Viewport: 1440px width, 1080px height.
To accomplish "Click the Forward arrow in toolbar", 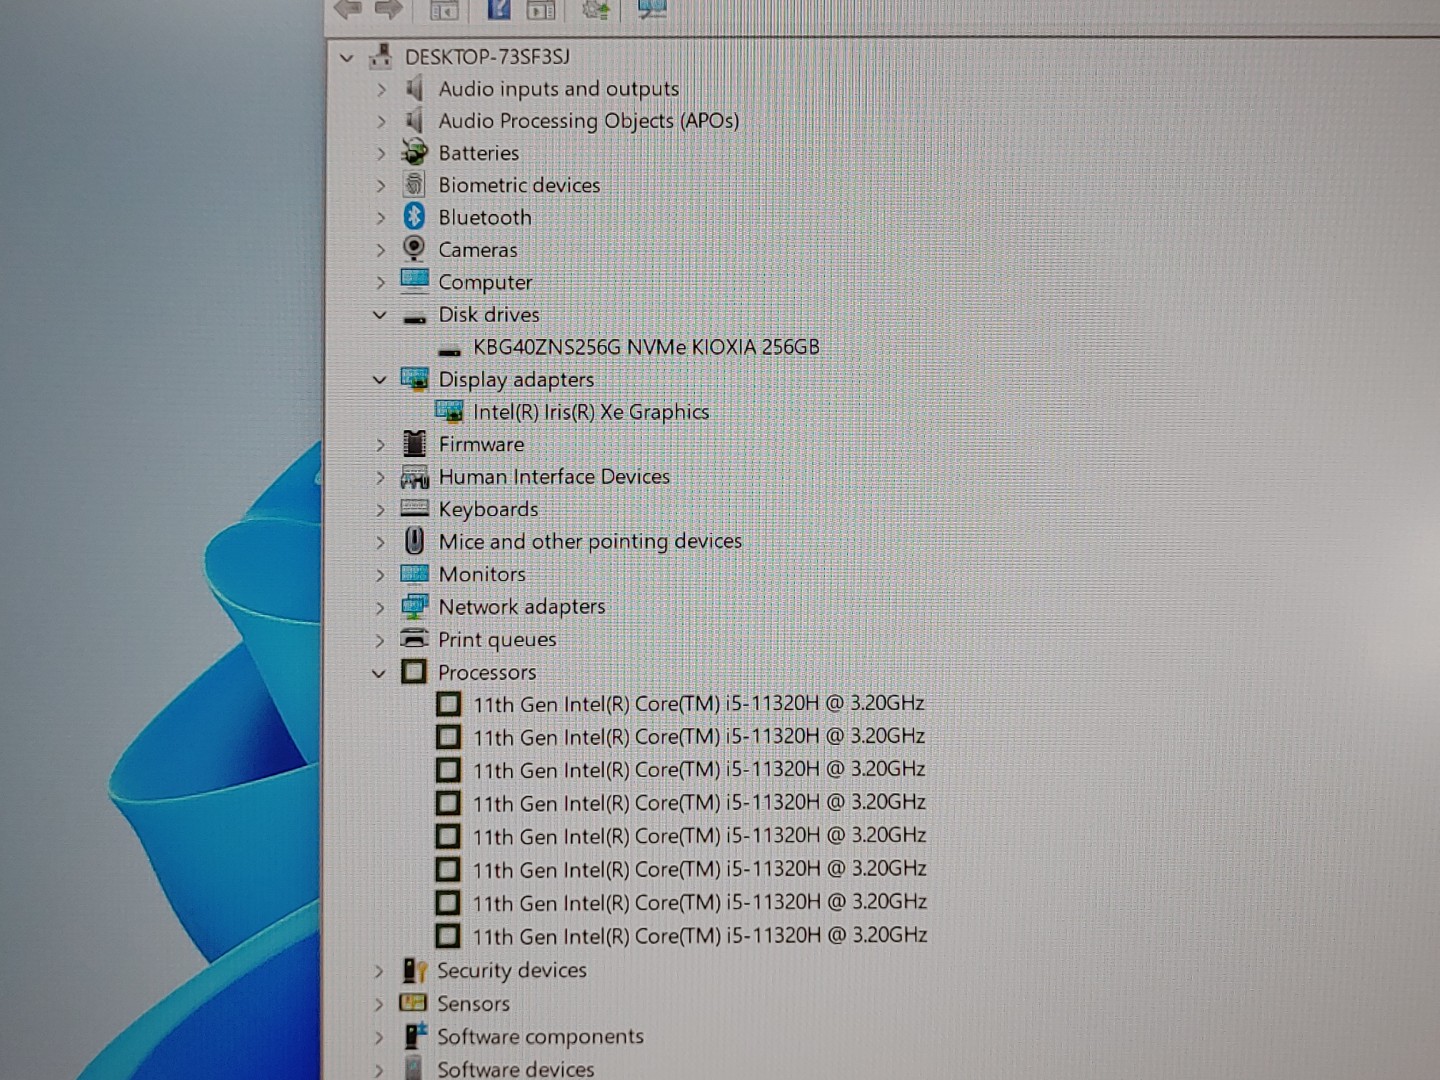I will click(x=388, y=9).
